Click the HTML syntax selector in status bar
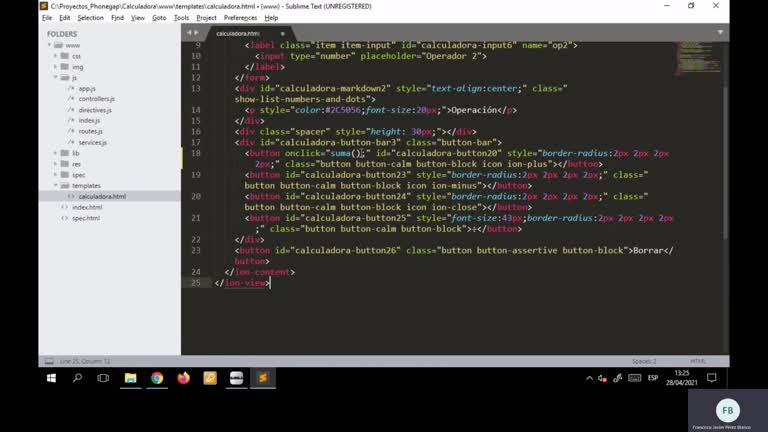 [x=697, y=361]
